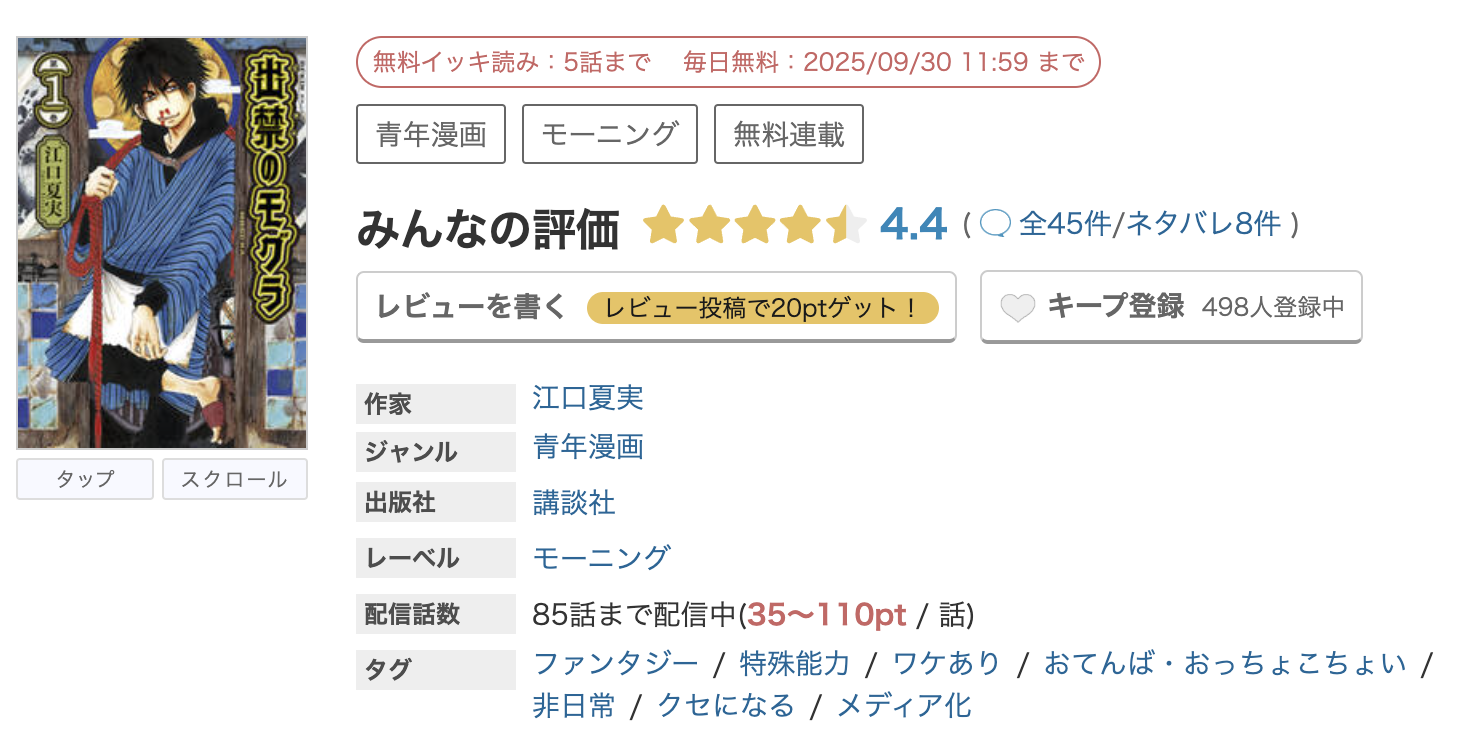Image resolution: width=1474 pixels, height=752 pixels.
Task: Toggle the キープ登録 keep registration
Action: tap(1110, 307)
